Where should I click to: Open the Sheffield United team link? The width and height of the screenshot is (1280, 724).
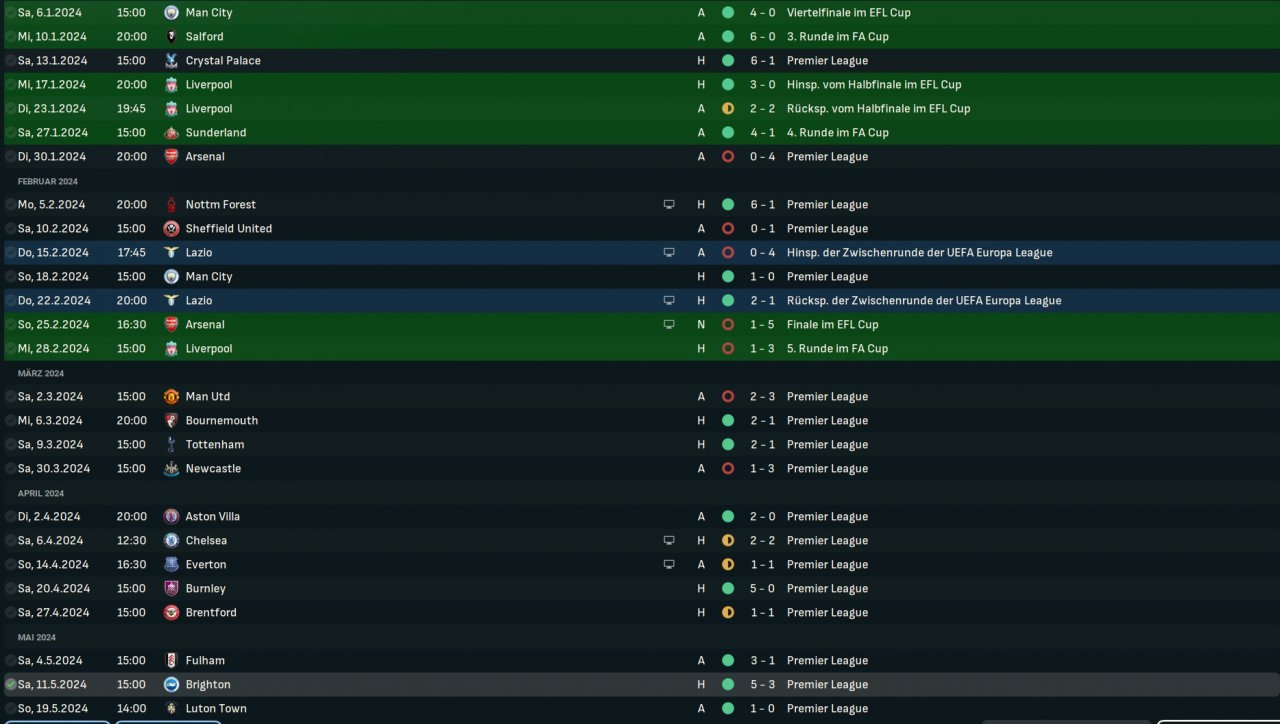click(229, 228)
